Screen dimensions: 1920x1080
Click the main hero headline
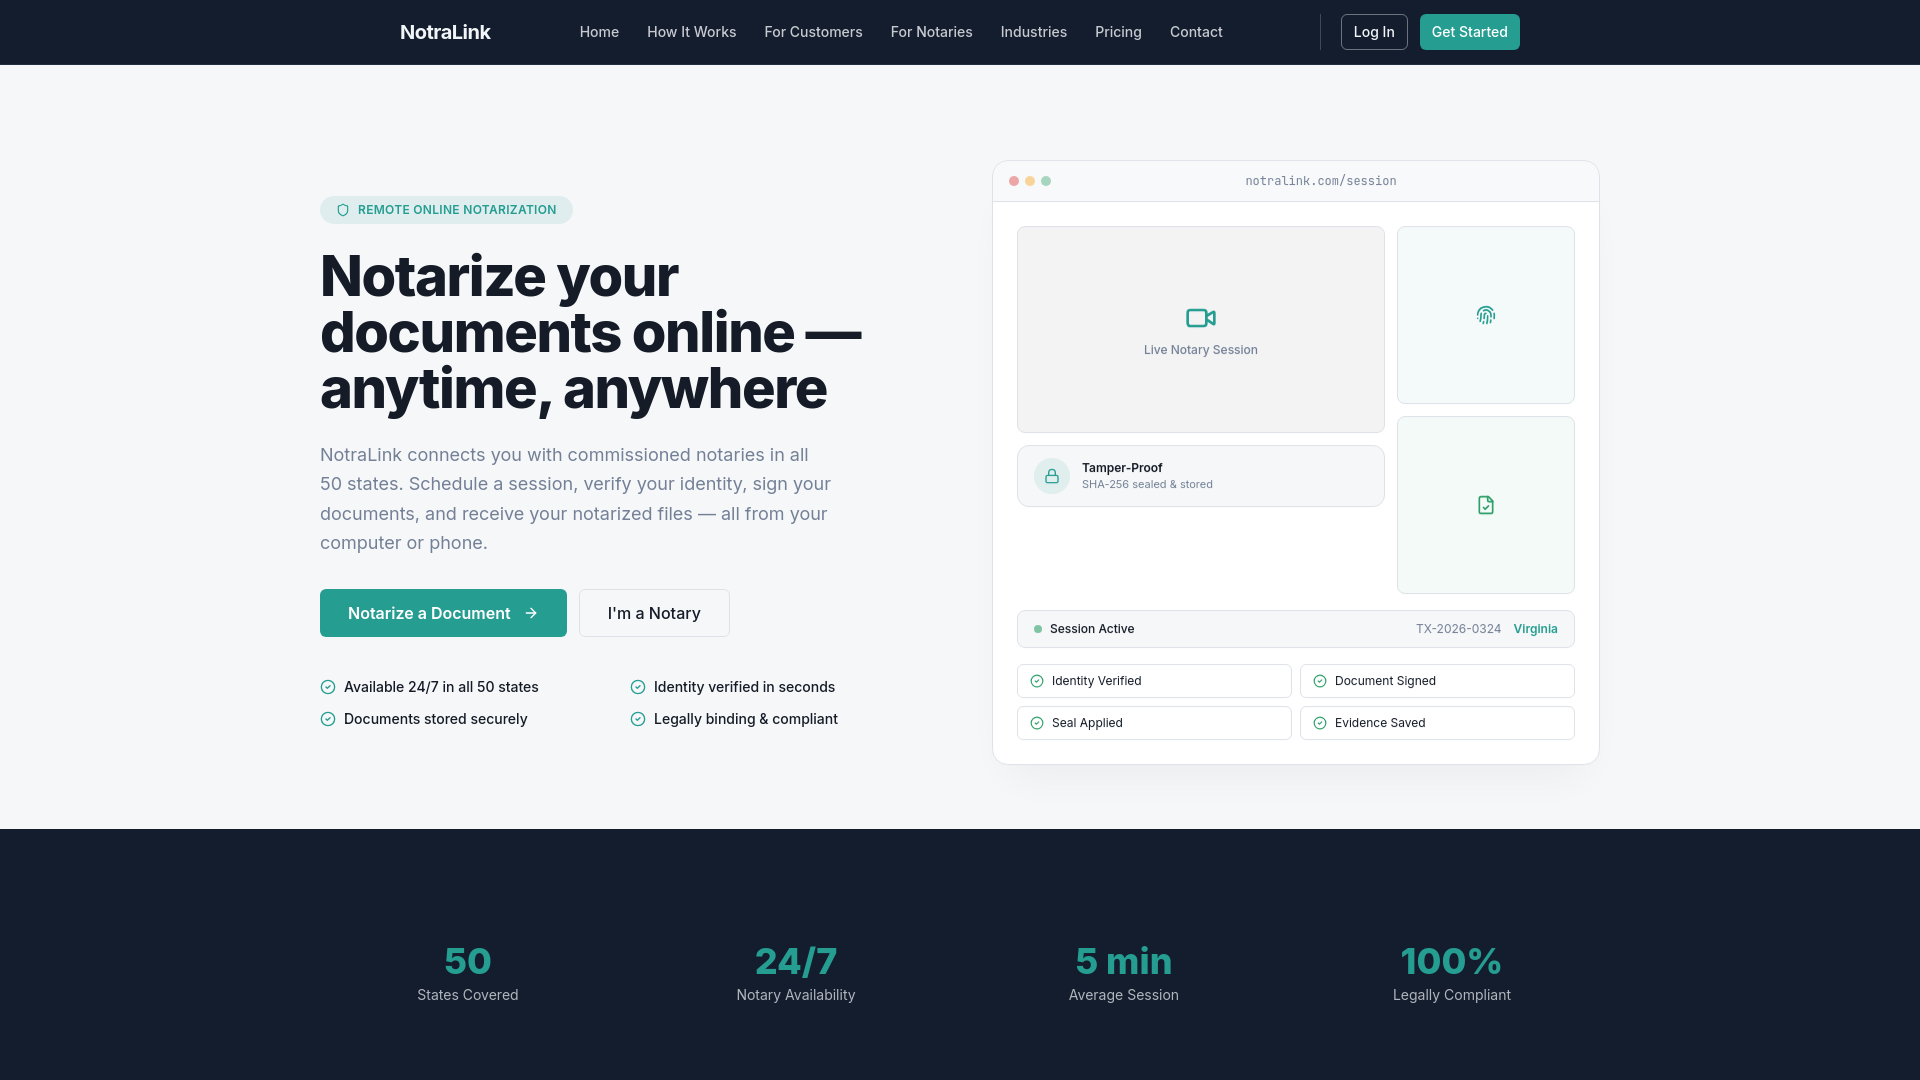click(x=590, y=332)
